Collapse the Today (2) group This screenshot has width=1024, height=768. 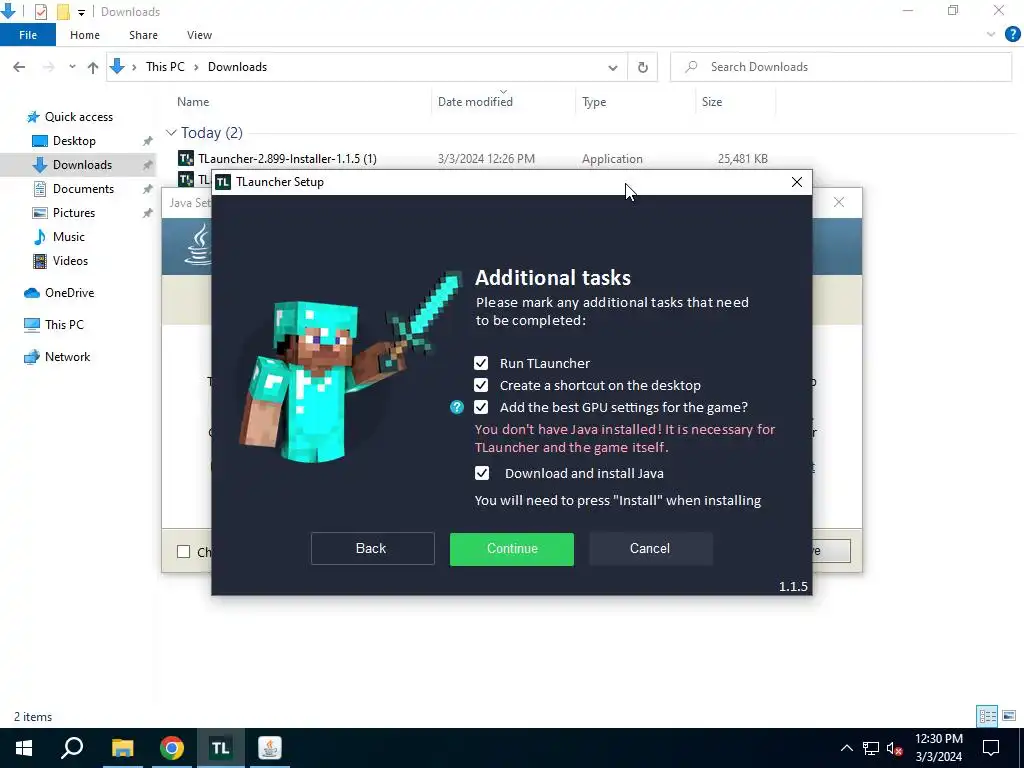171,133
